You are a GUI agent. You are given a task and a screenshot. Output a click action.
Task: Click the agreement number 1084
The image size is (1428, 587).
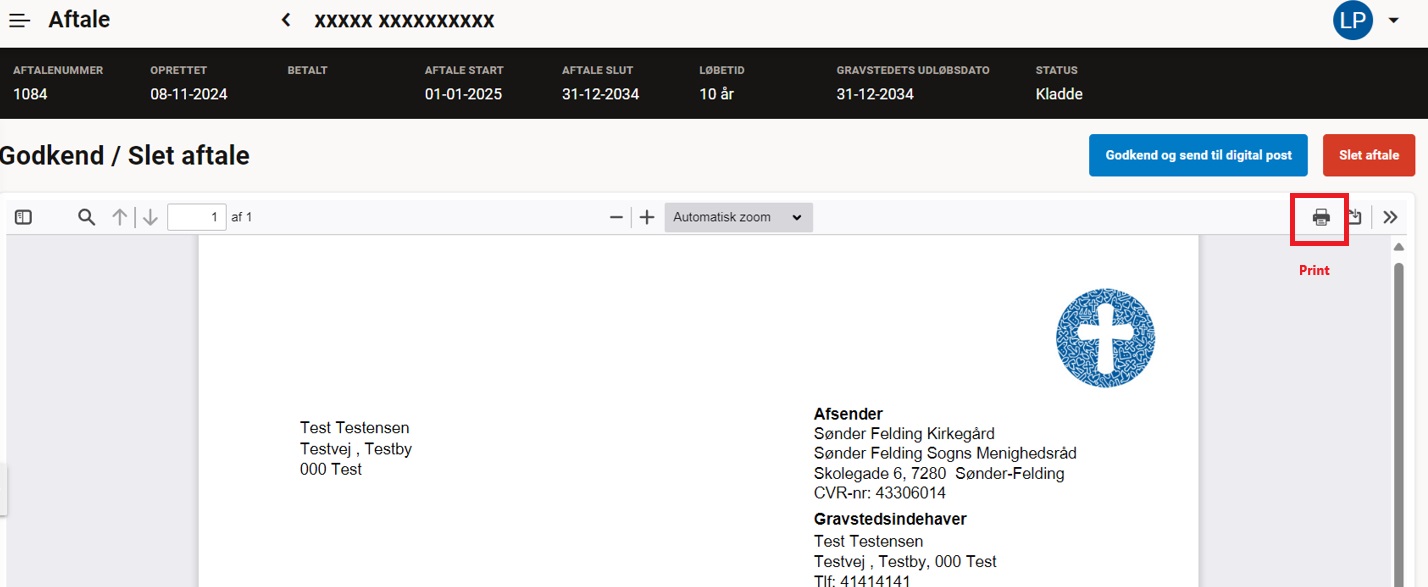30,94
